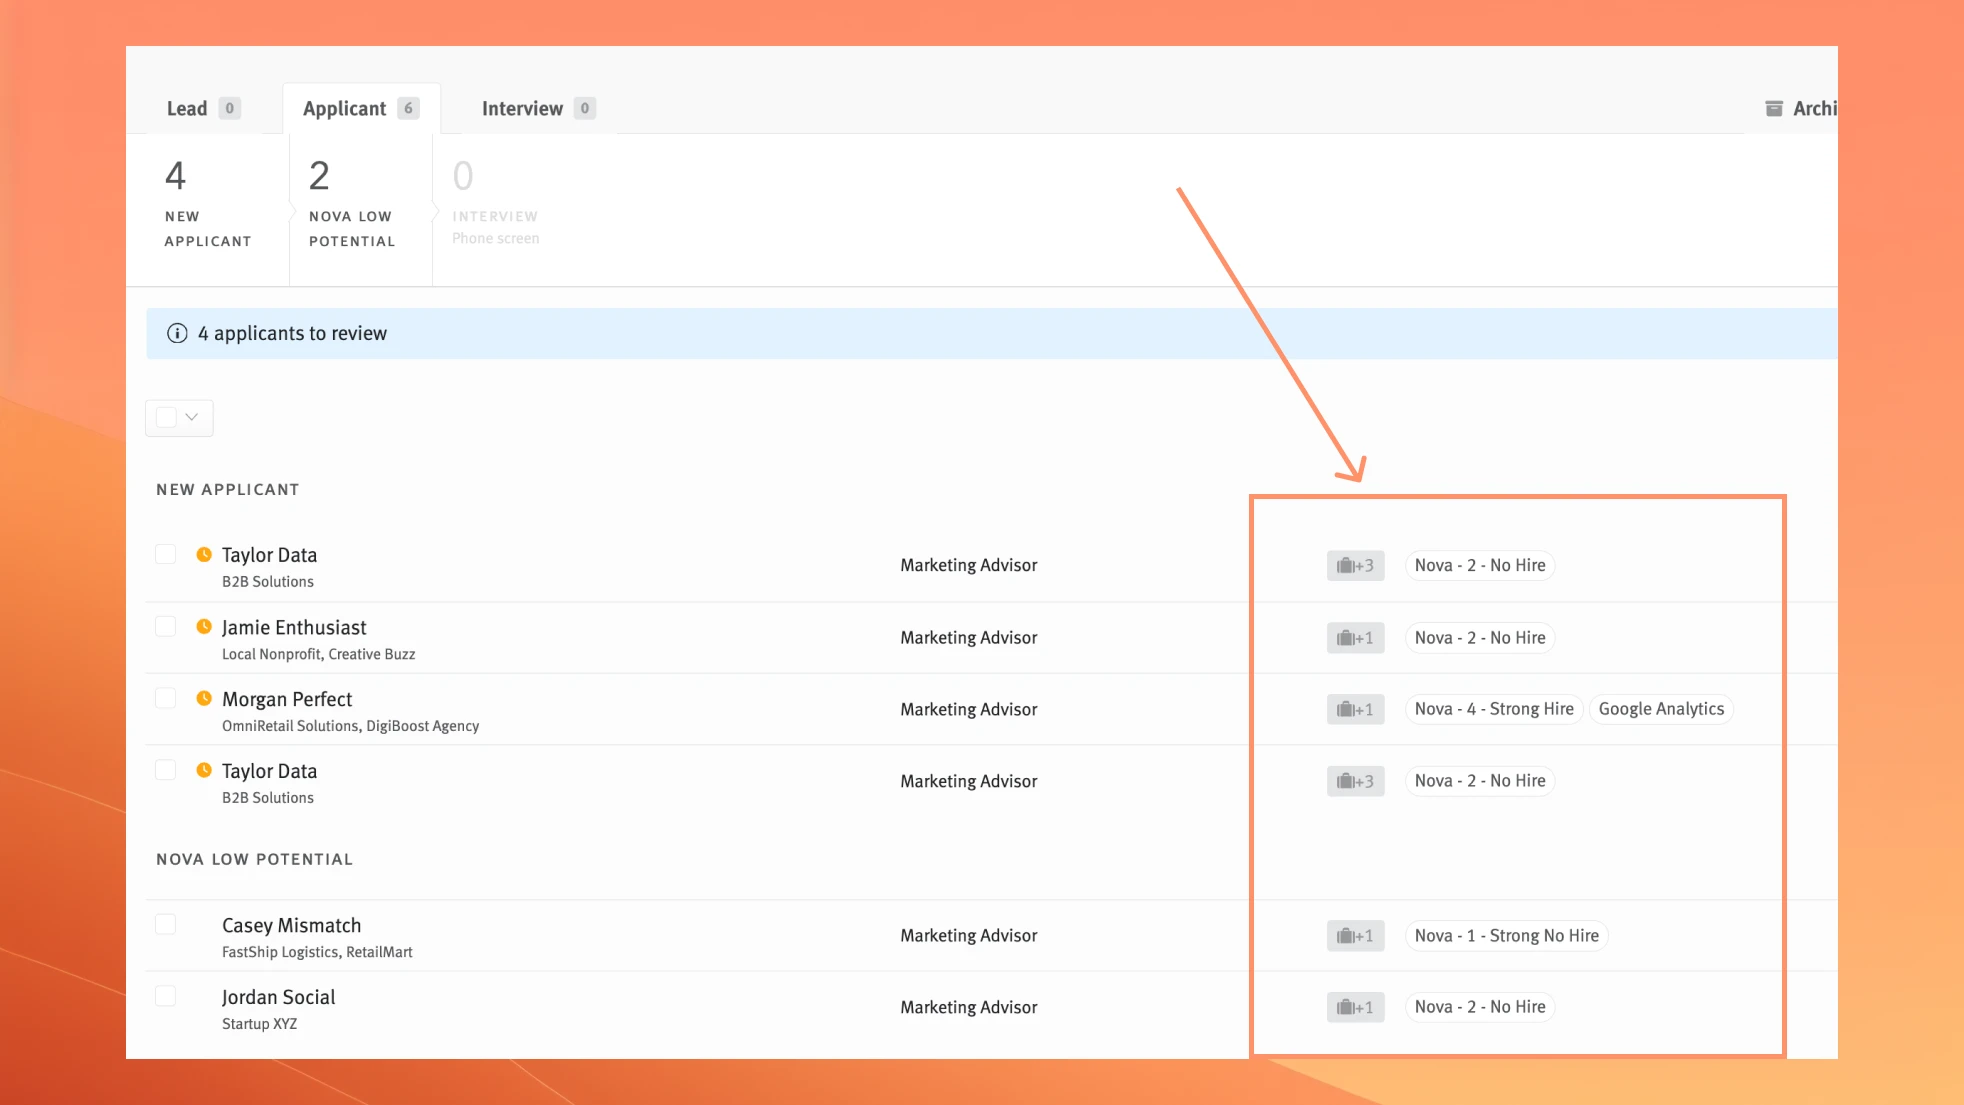This screenshot has width=1964, height=1105.
Task: Click the +3 briefcase icon on the lower Taylor Data row
Action: tap(1355, 780)
